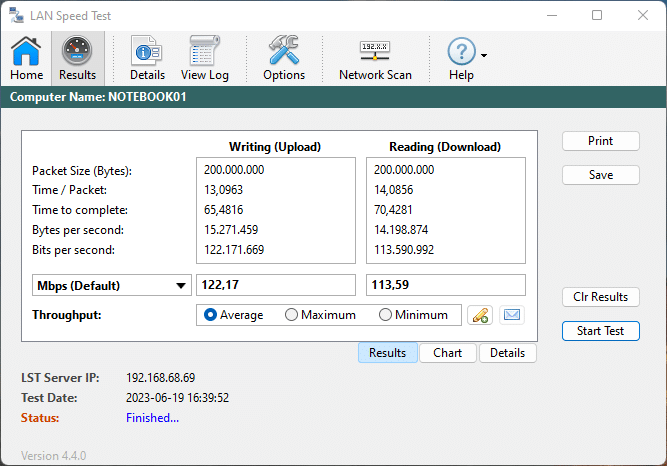Select the Average throughput radio button

click(211, 315)
